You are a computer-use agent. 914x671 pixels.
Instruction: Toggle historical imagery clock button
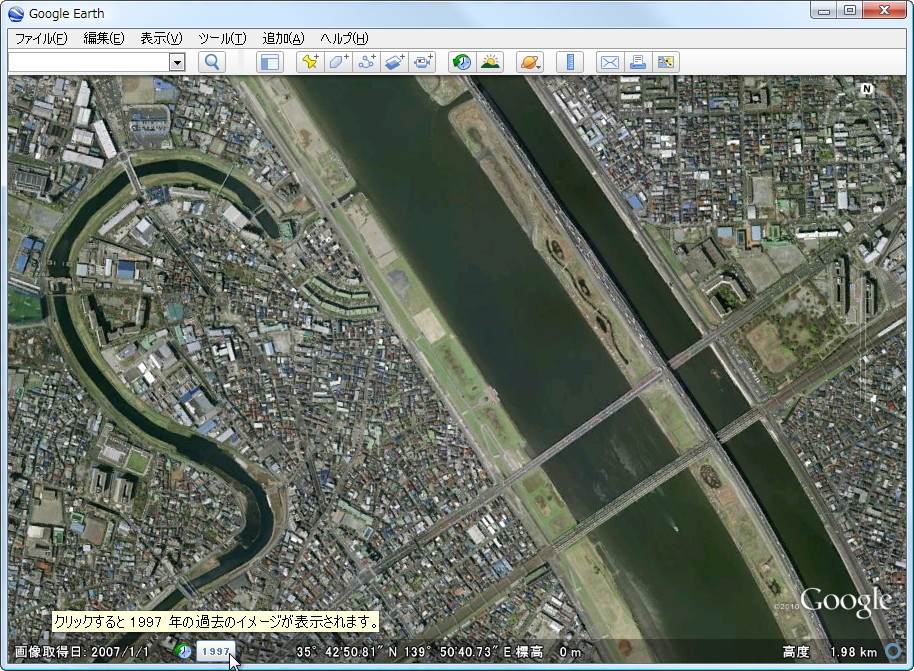click(461, 62)
